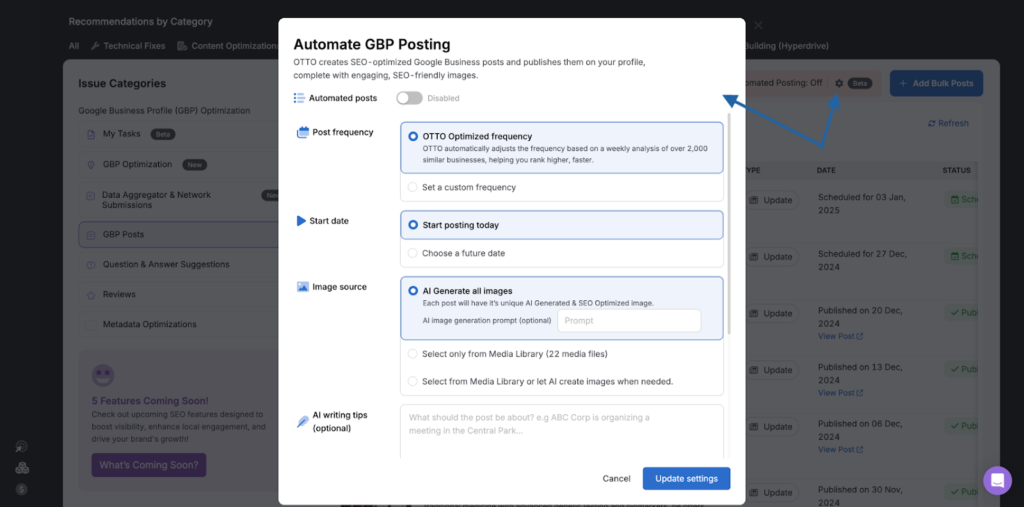Click the Start date play icon
Viewport: 1024px width, 507px height.
301,221
